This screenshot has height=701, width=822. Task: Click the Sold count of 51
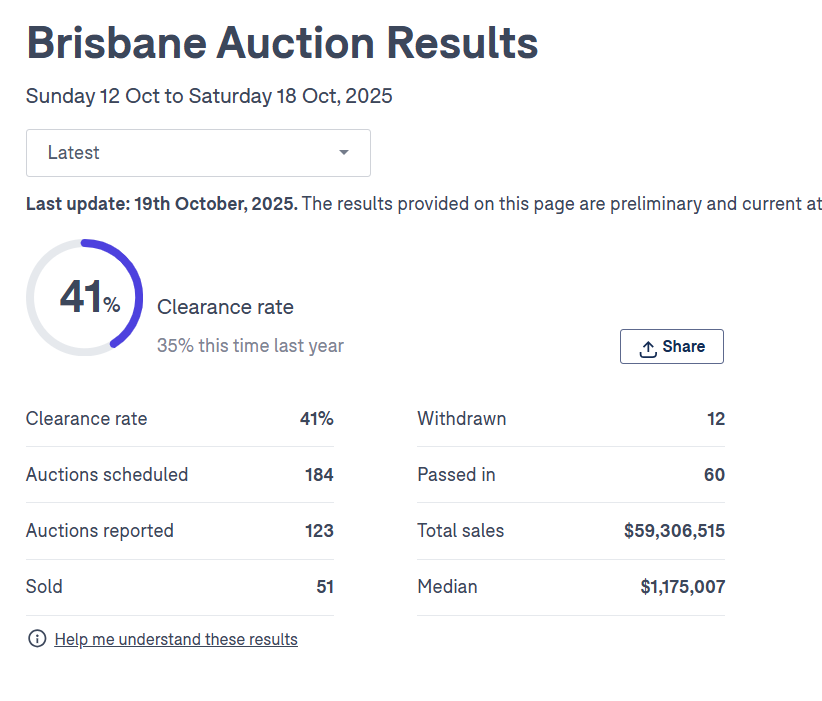[325, 587]
